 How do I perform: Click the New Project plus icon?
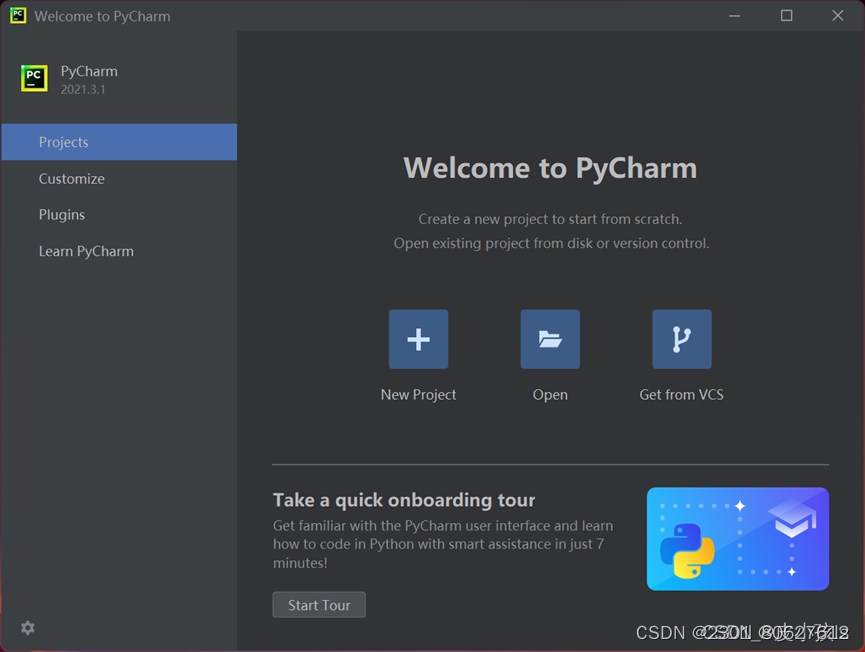point(418,339)
